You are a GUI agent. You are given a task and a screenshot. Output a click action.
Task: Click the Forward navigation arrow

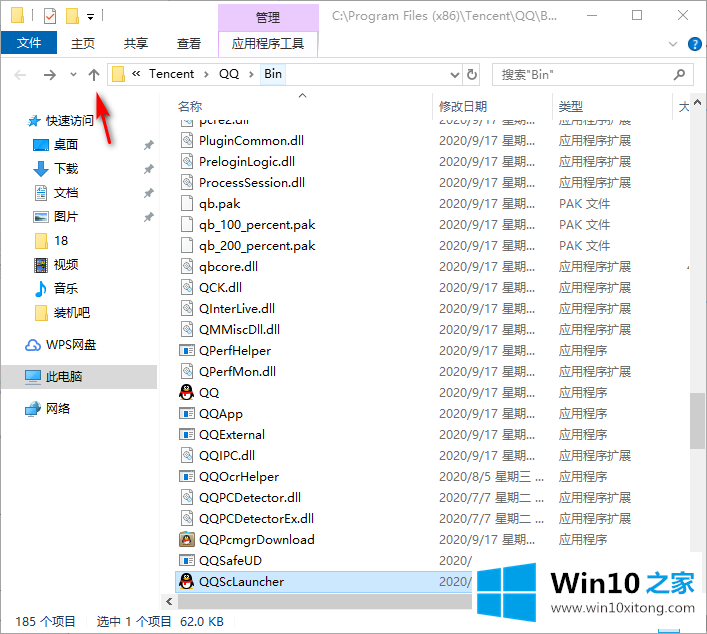(x=50, y=74)
